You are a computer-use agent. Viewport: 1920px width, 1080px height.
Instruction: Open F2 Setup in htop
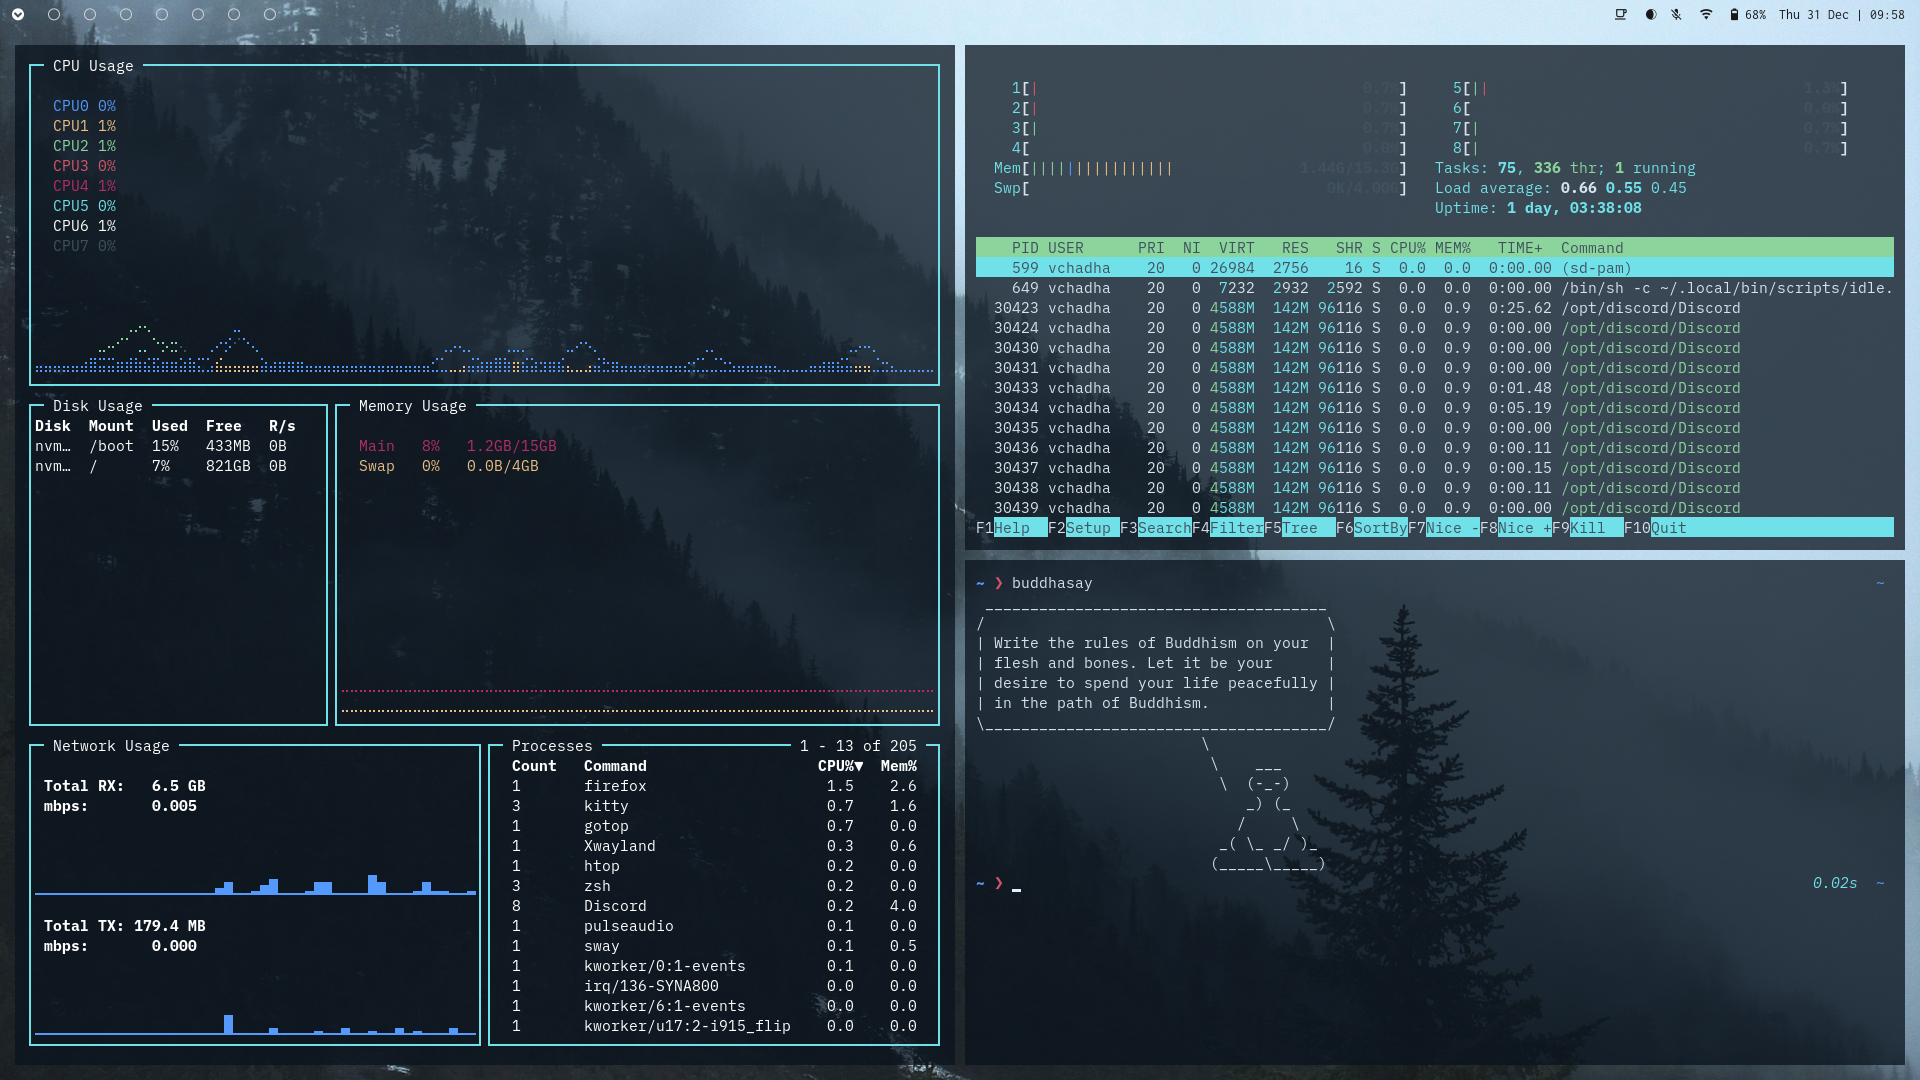pos(1083,528)
